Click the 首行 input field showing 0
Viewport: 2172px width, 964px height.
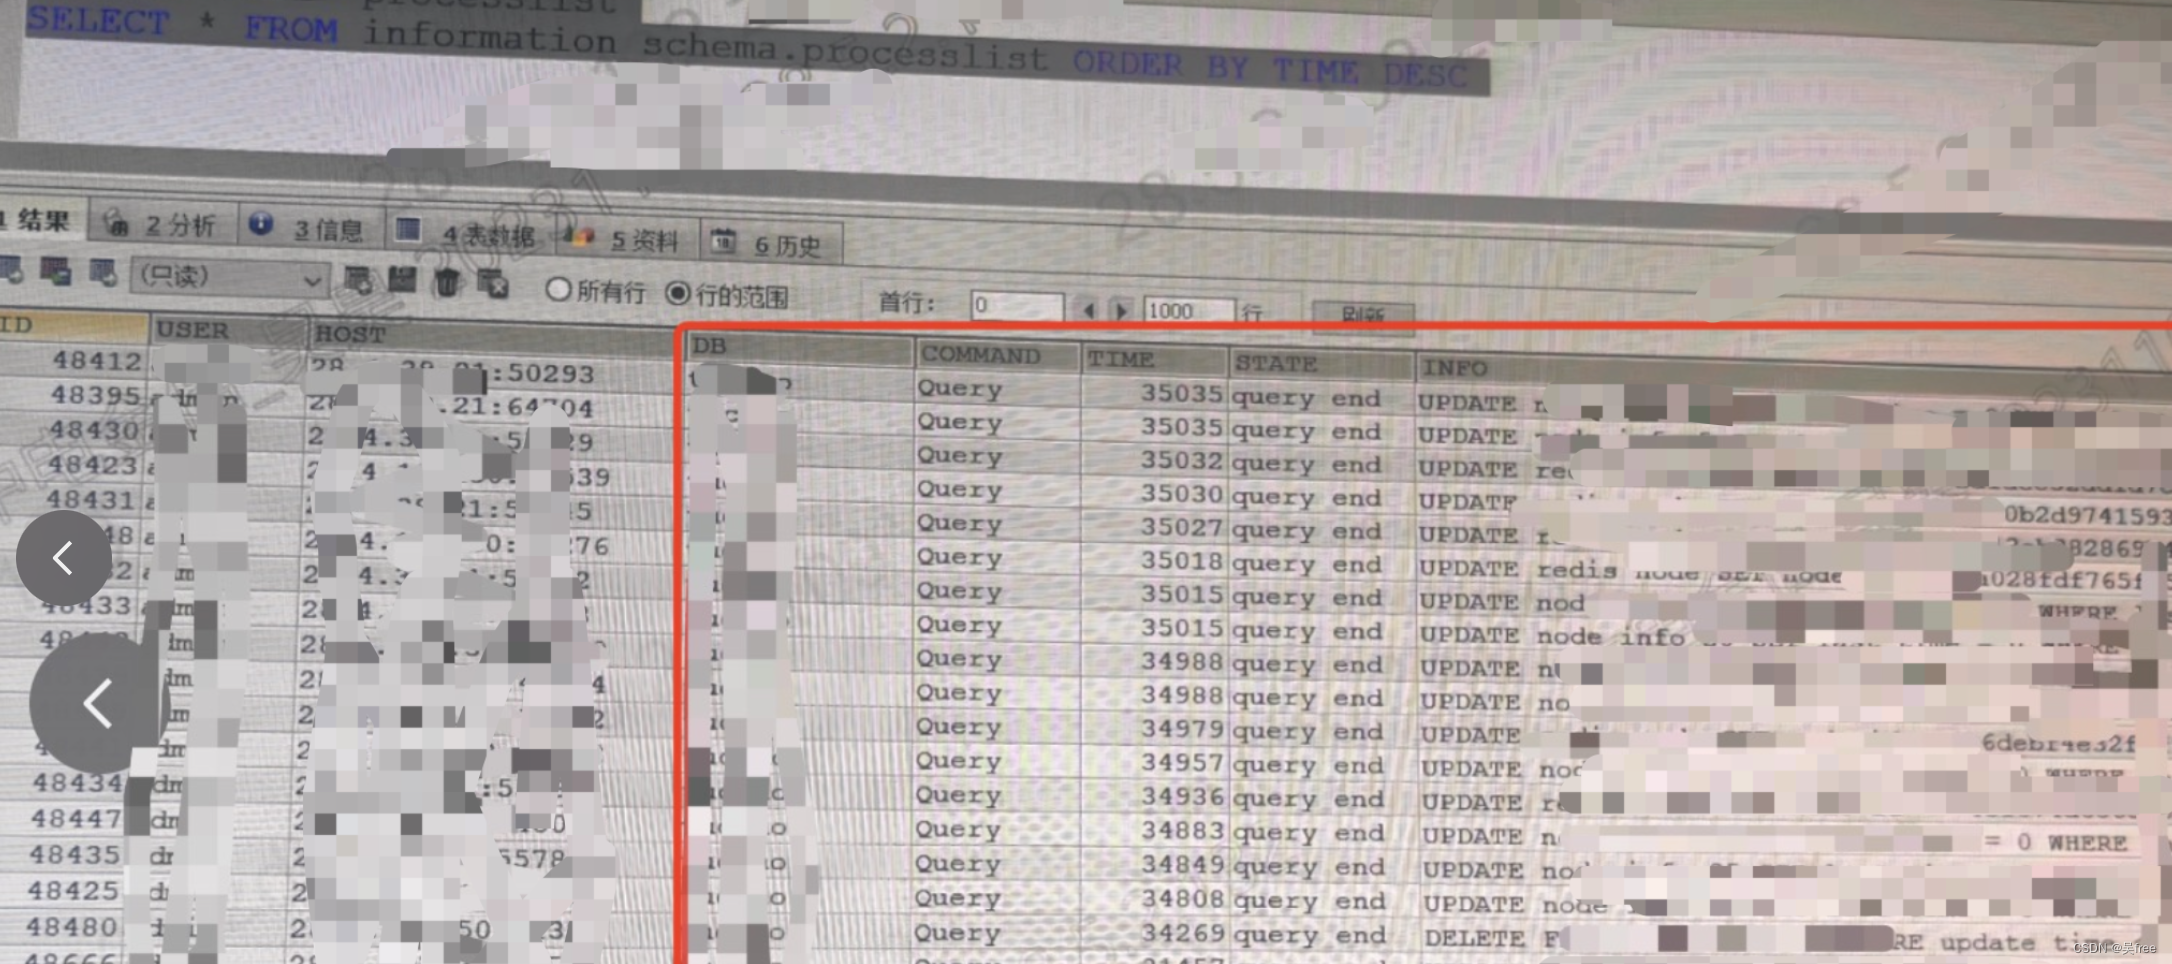click(1017, 305)
